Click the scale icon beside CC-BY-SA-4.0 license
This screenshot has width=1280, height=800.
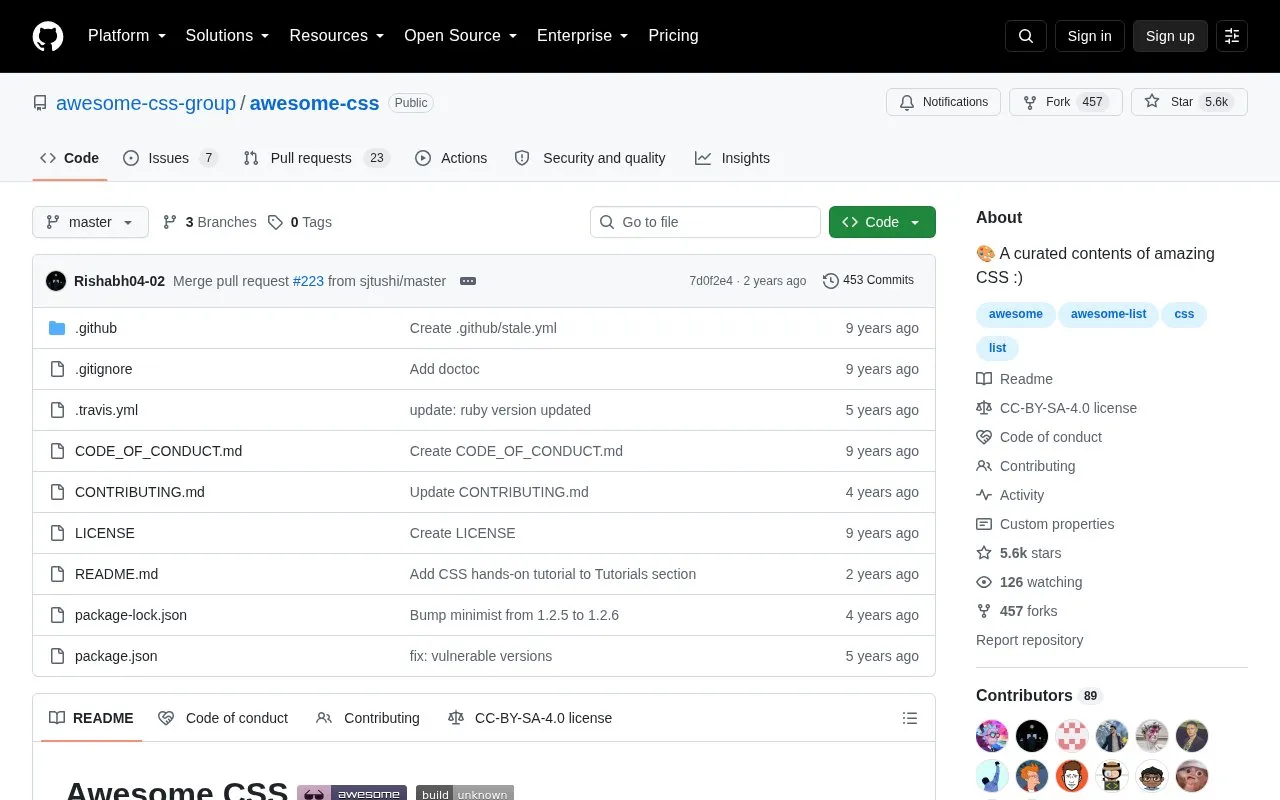(x=984, y=408)
